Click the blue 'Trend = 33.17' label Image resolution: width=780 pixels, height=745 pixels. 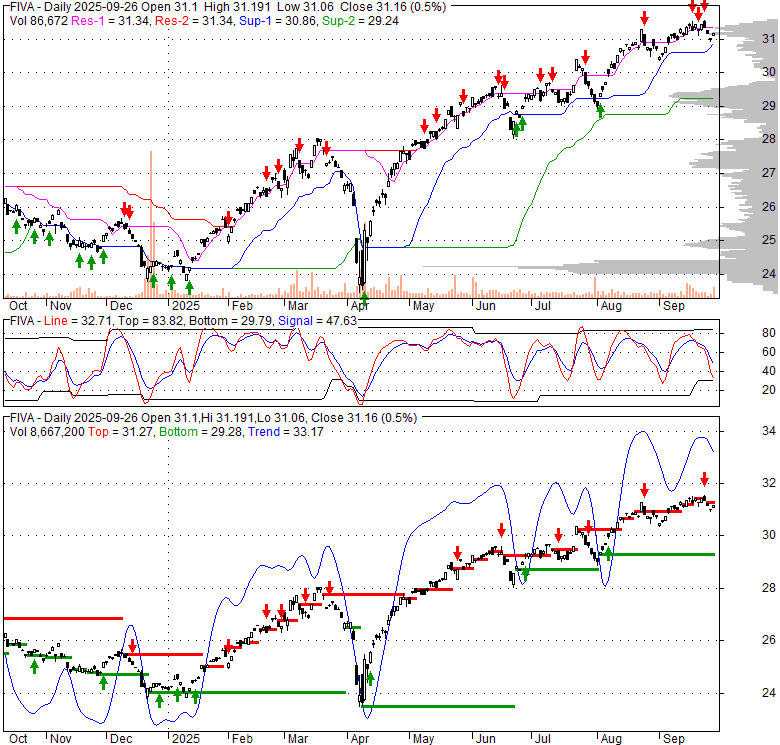click(286, 432)
